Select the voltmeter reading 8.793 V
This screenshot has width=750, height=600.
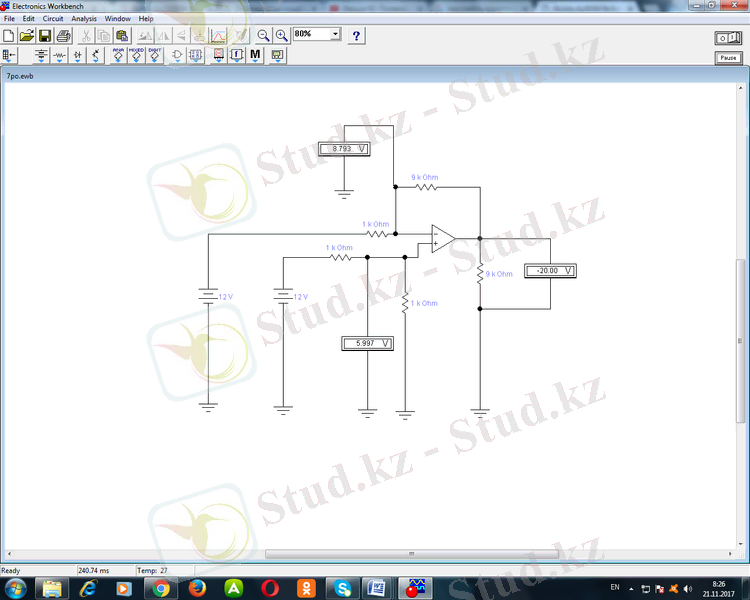coord(344,149)
